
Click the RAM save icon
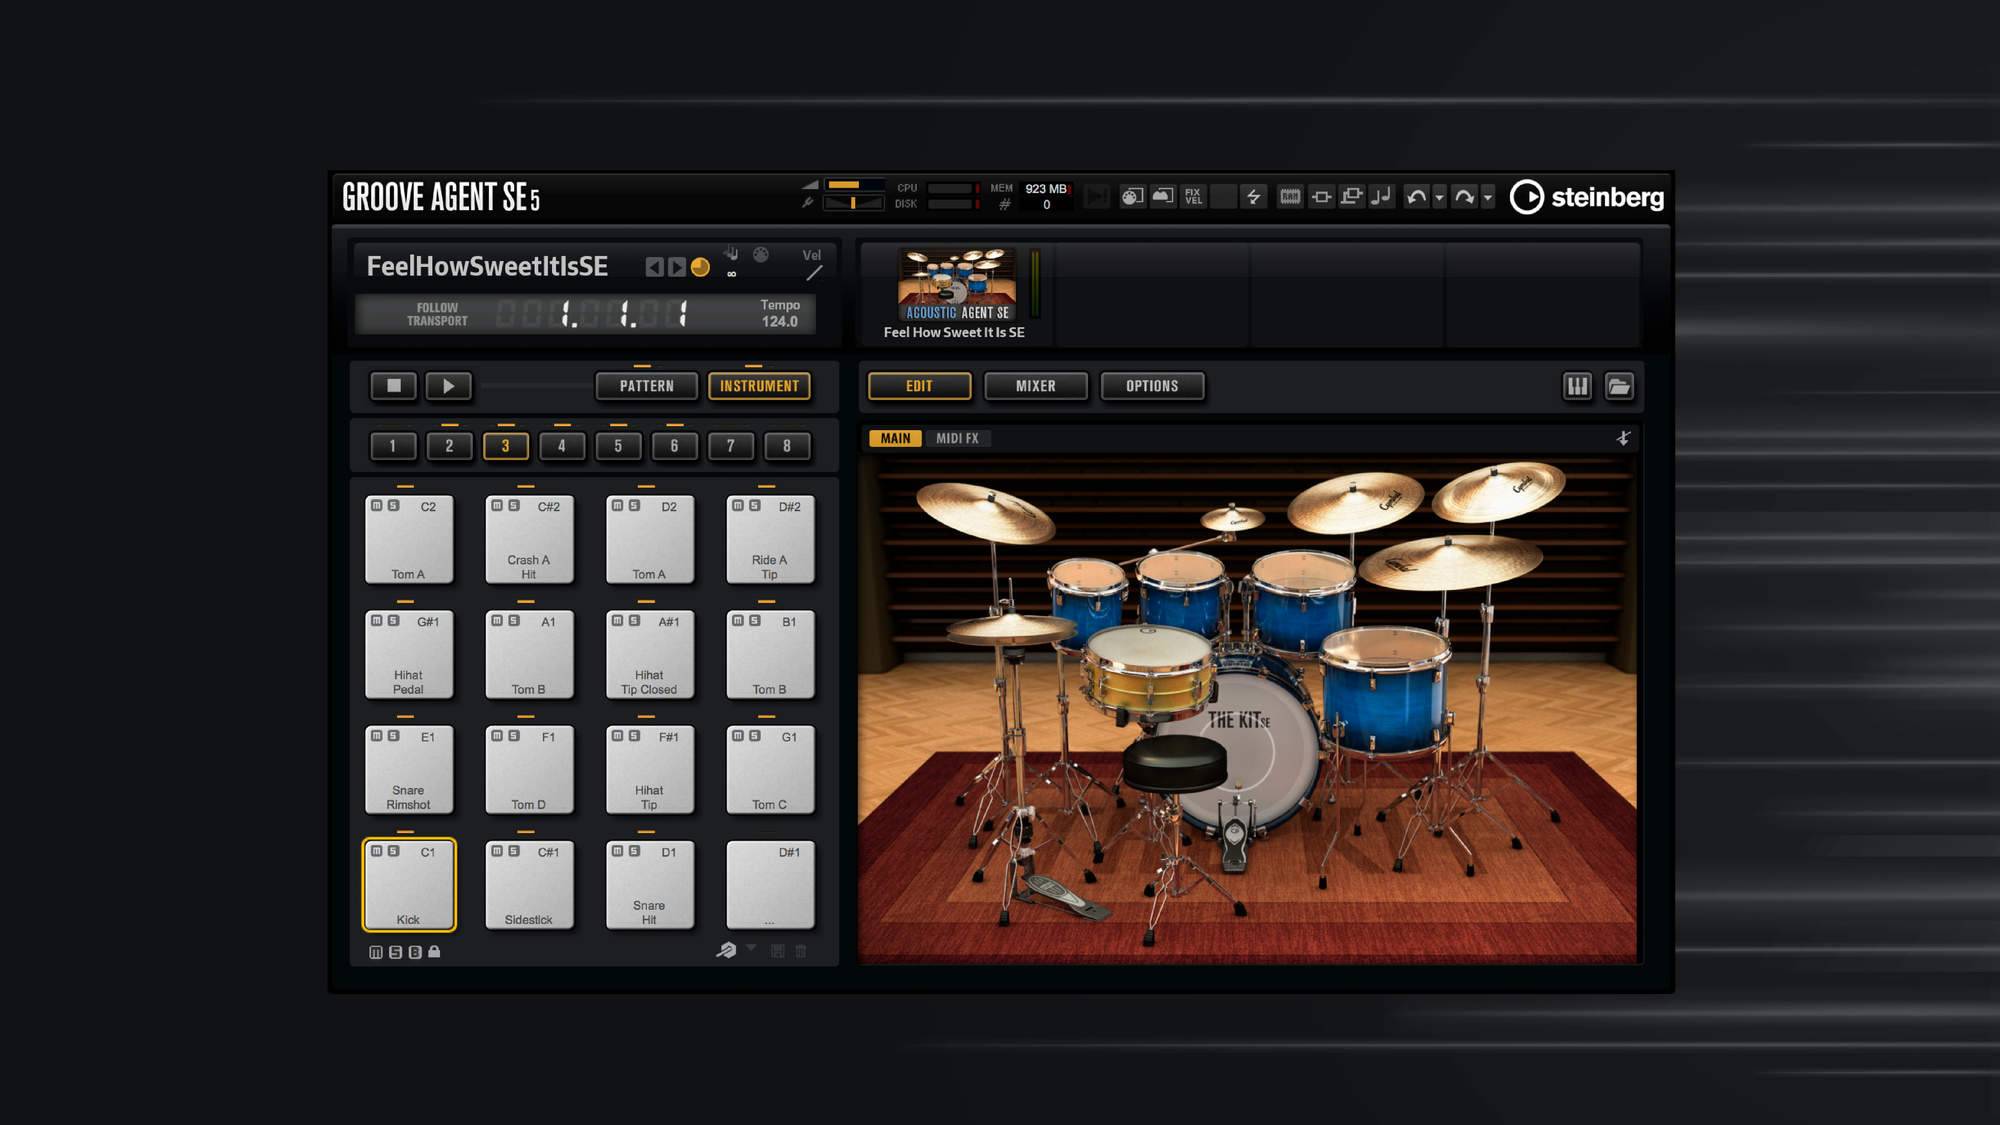(1290, 197)
